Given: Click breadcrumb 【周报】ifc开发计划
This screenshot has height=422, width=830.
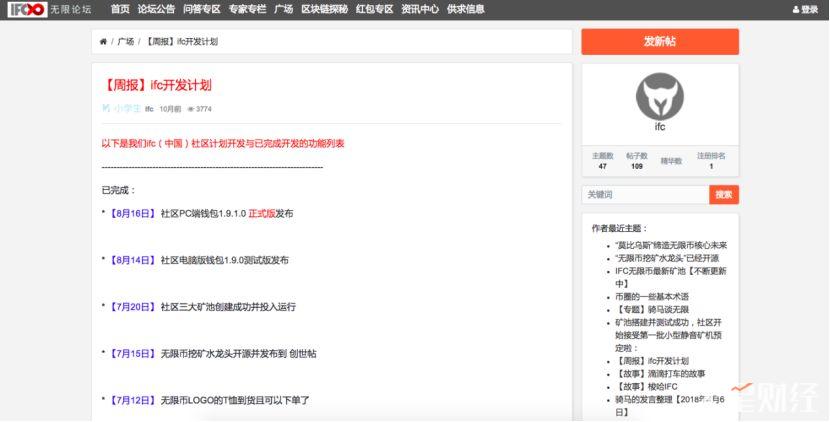Looking at the screenshot, I should point(181,41).
